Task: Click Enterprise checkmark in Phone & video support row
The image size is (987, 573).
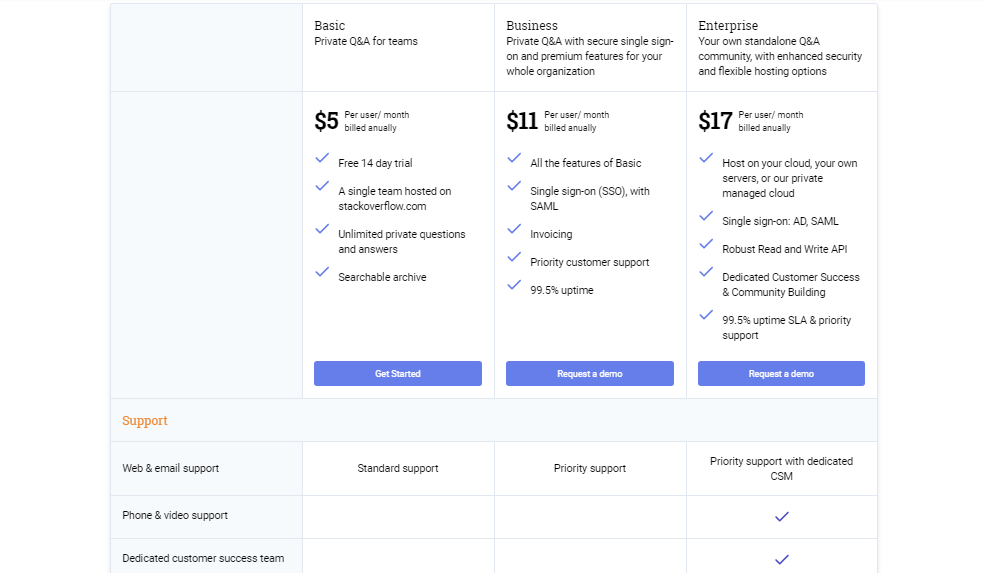Action: click(x=782, y=517)
